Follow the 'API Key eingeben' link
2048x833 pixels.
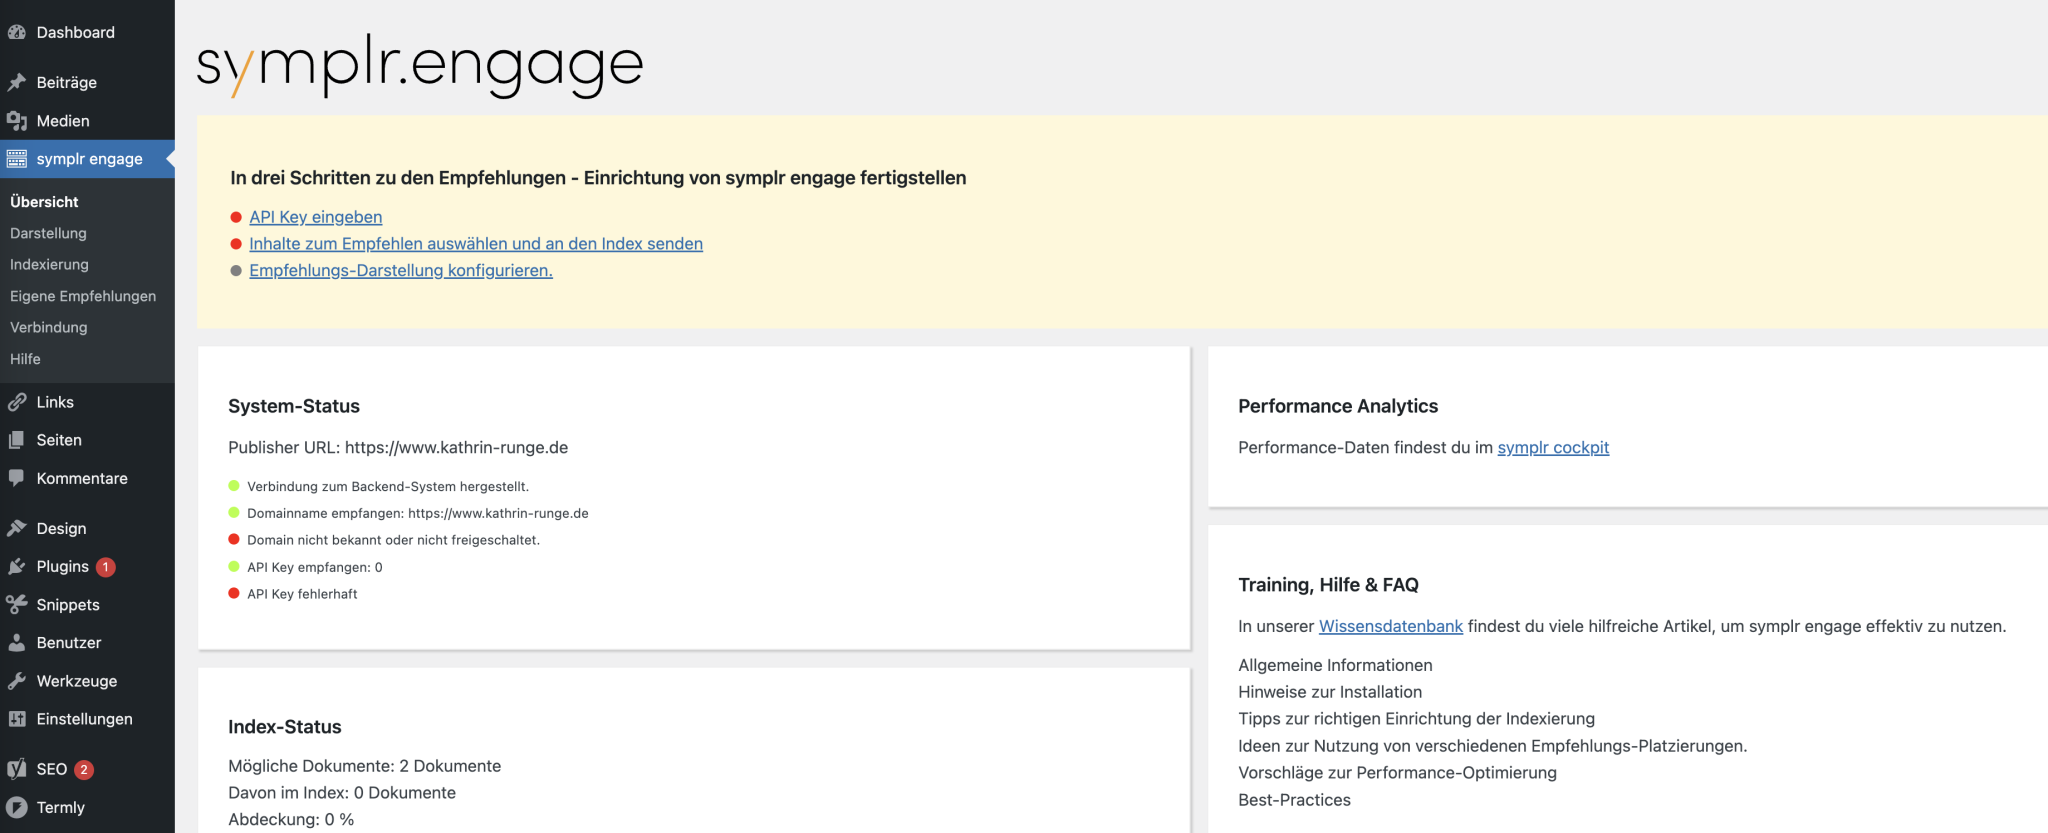click(x=316, y=217)
